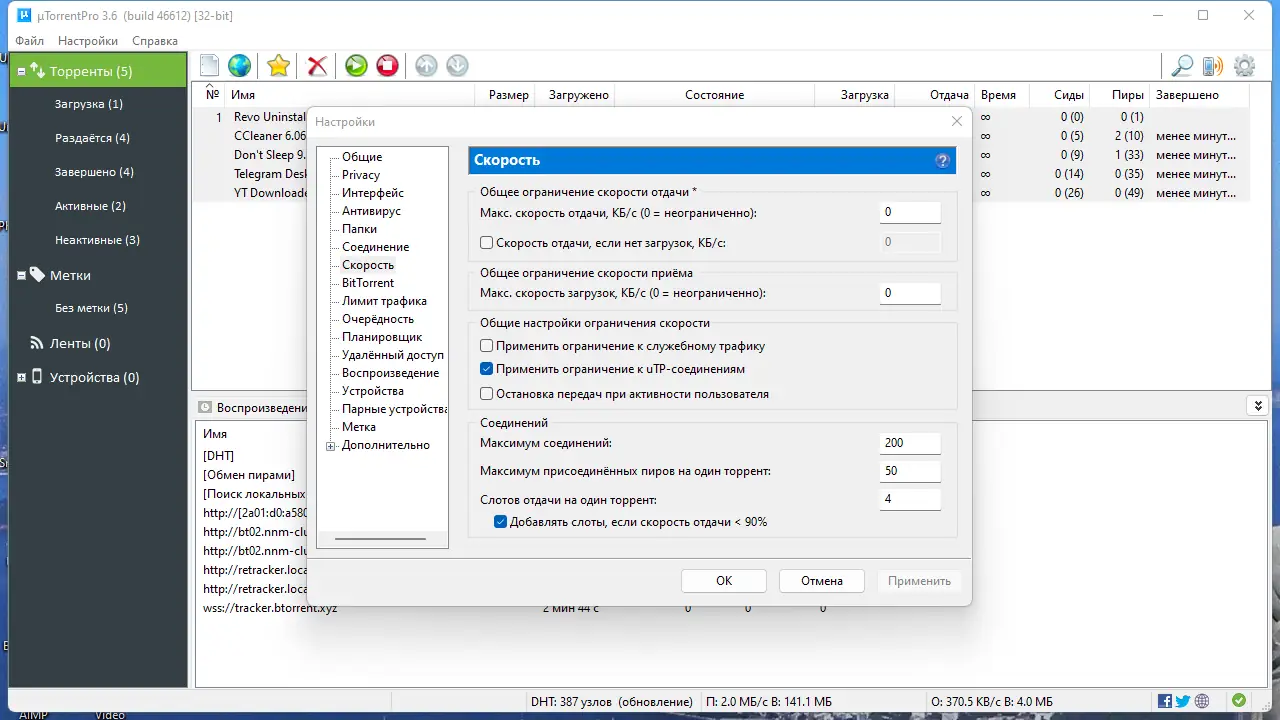Click the move up queue arrow icon
This screenshot has height=720, width=1280.
pos(426,66)
